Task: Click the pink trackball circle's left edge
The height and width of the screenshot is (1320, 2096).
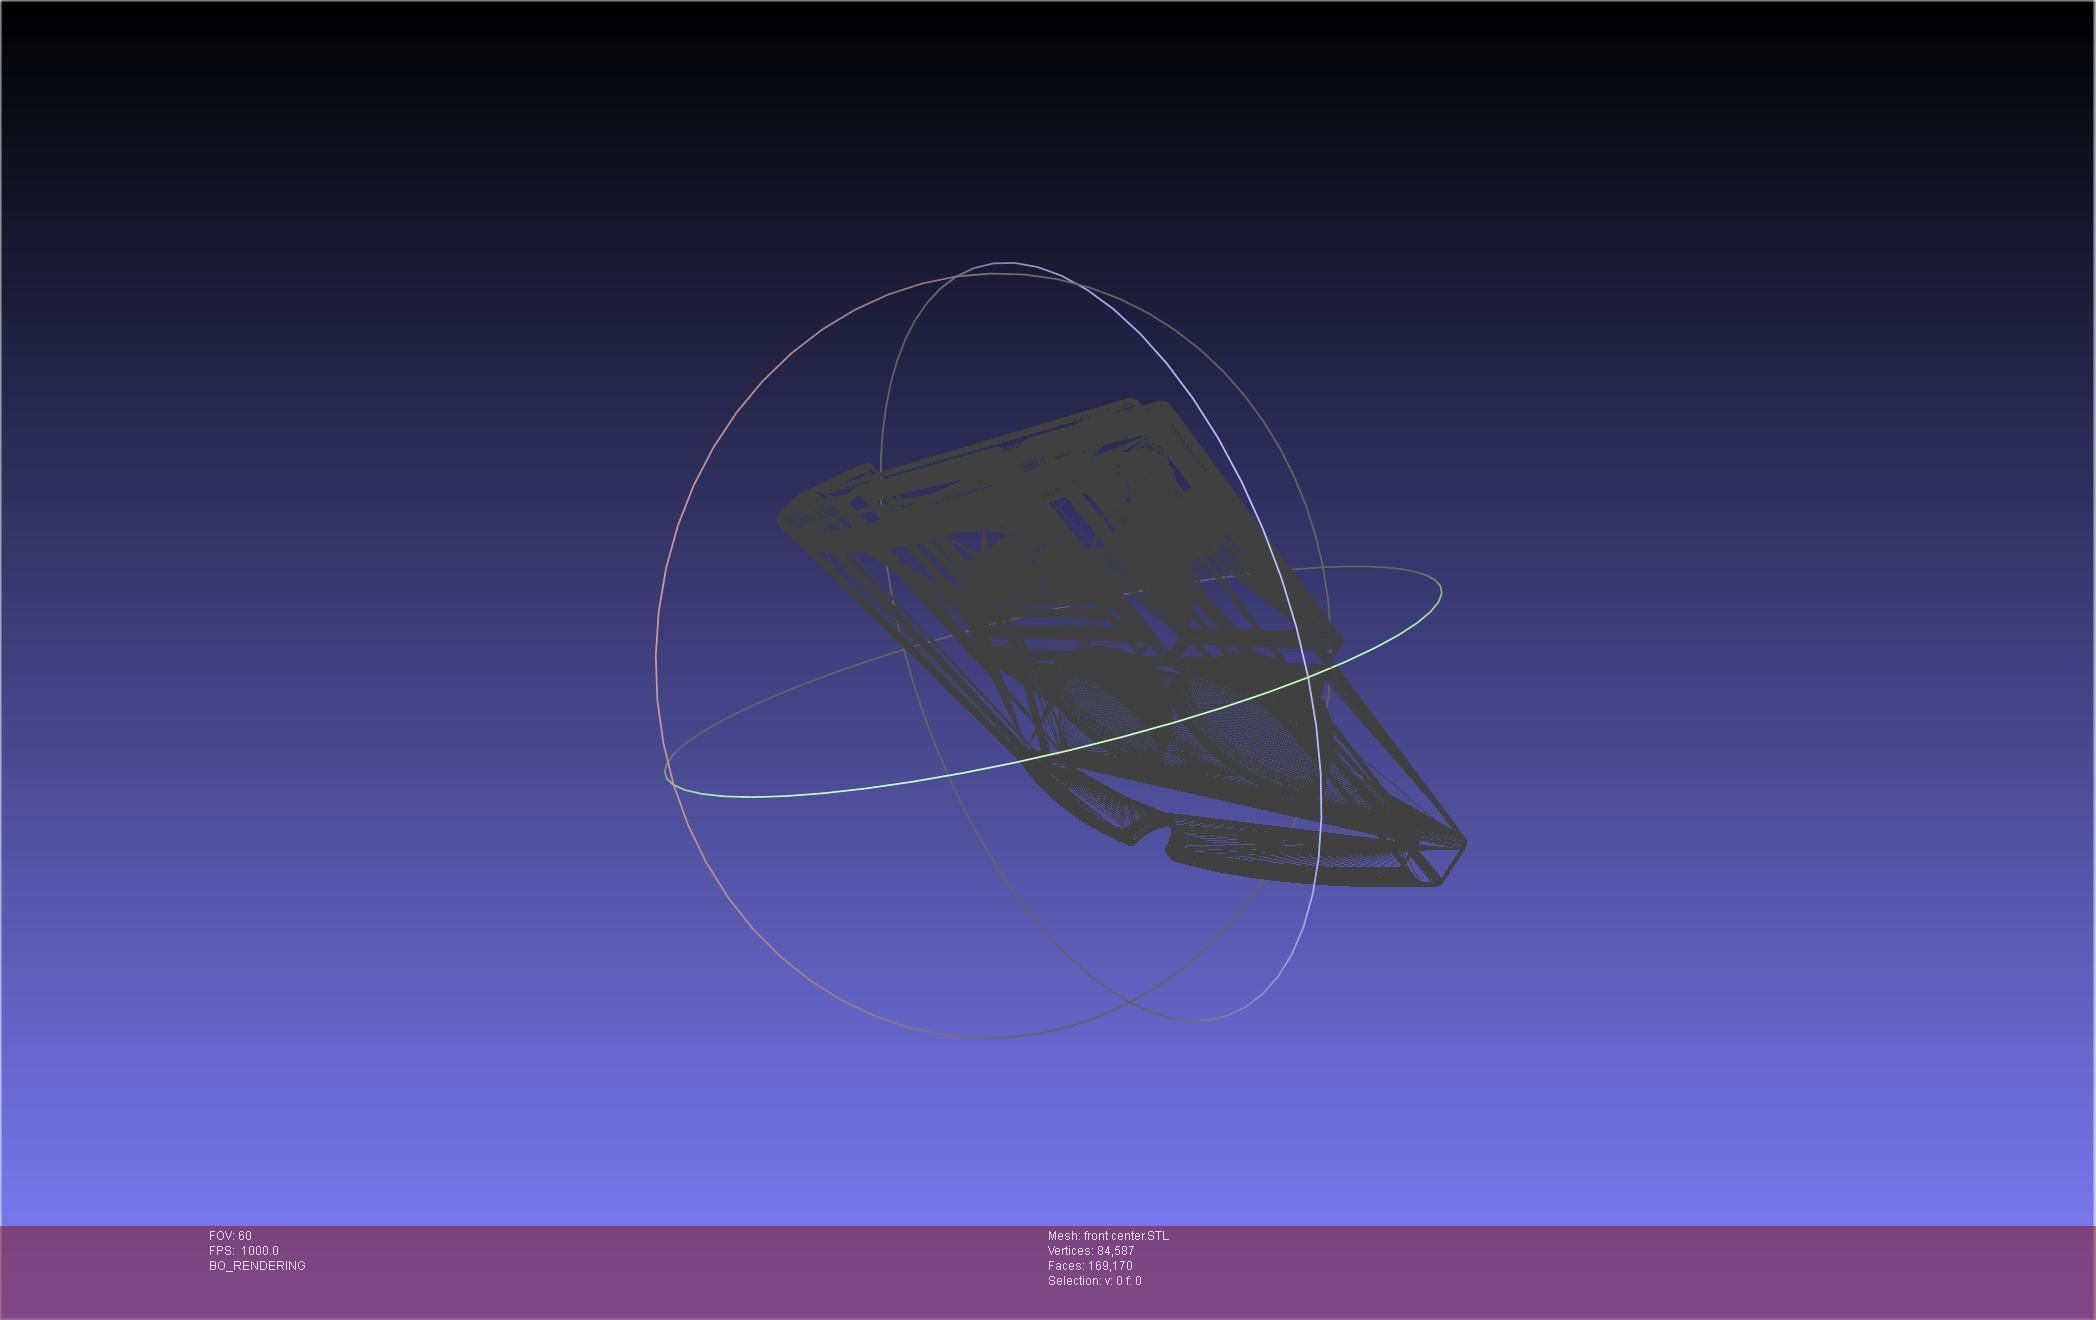Action: pos(656,655)
